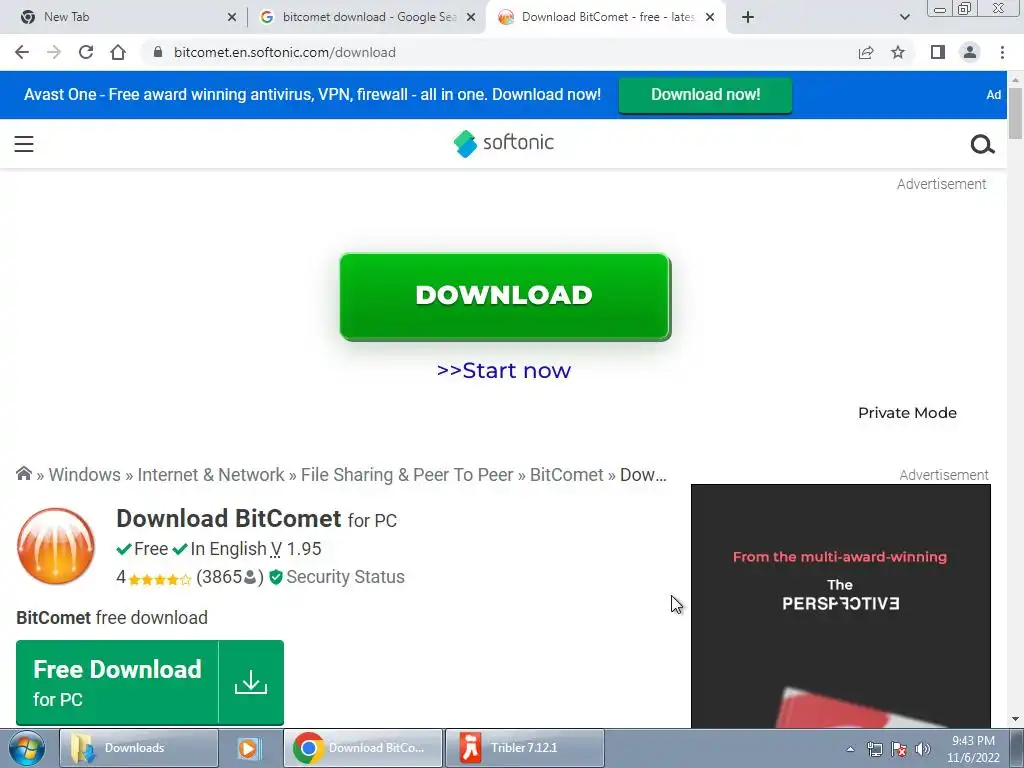Open the Windows Start orb

(x=27, y=748)
